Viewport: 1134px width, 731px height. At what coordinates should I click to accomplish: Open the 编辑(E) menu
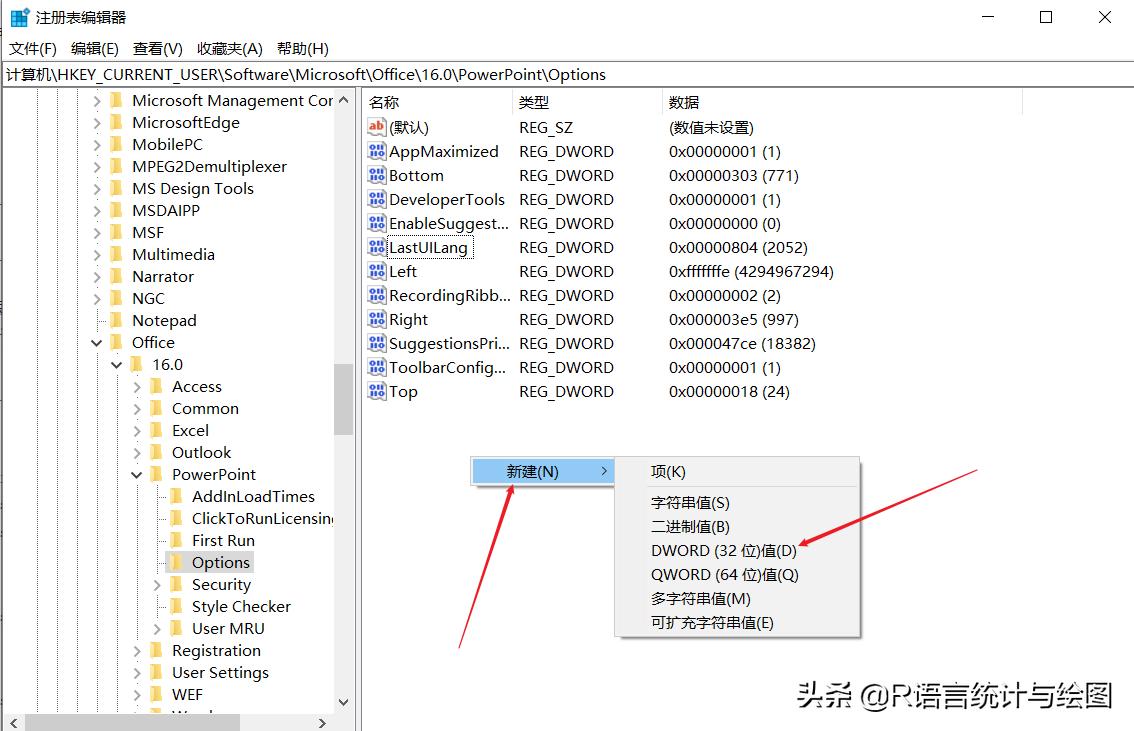95,48
